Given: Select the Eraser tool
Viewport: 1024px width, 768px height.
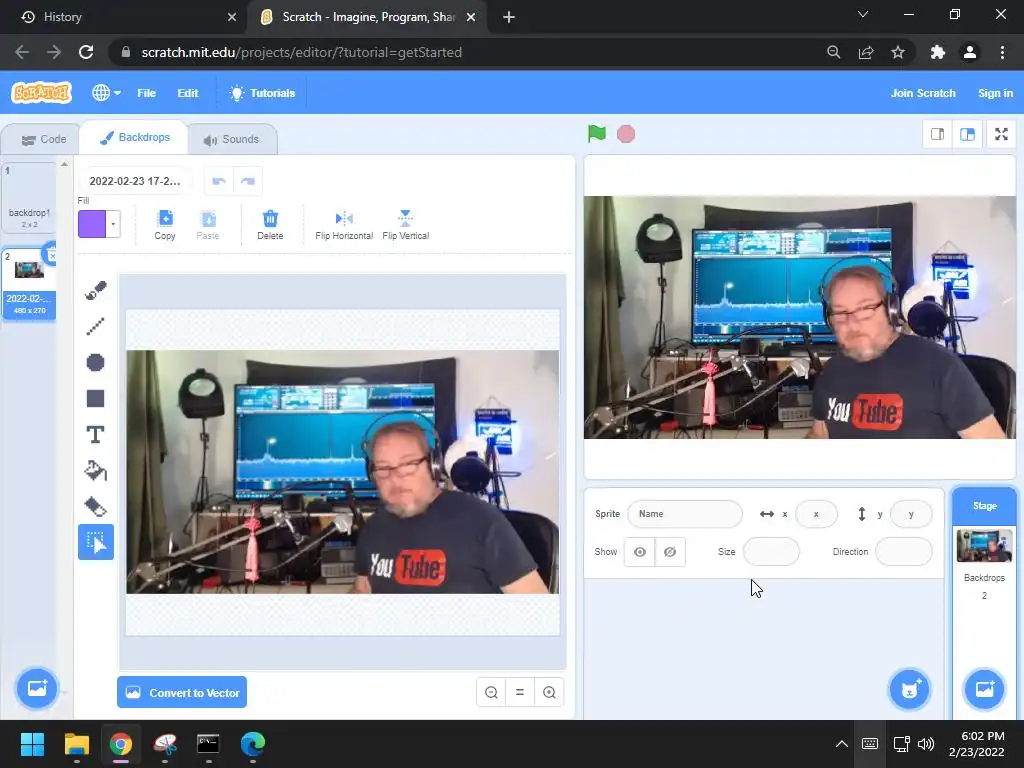Looking at the screenshot, I should [96, 507].
